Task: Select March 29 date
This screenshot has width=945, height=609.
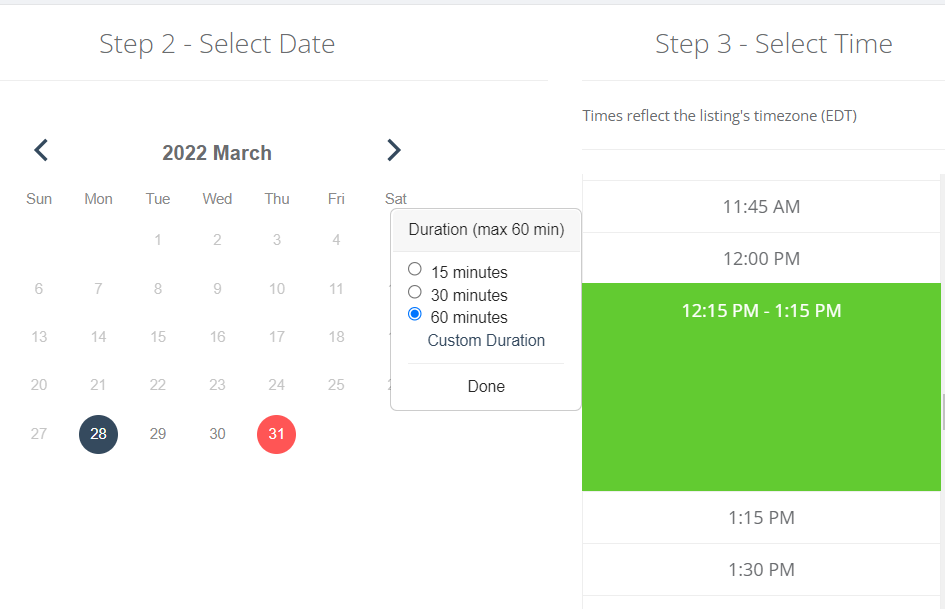Action: tap(158, 434)
